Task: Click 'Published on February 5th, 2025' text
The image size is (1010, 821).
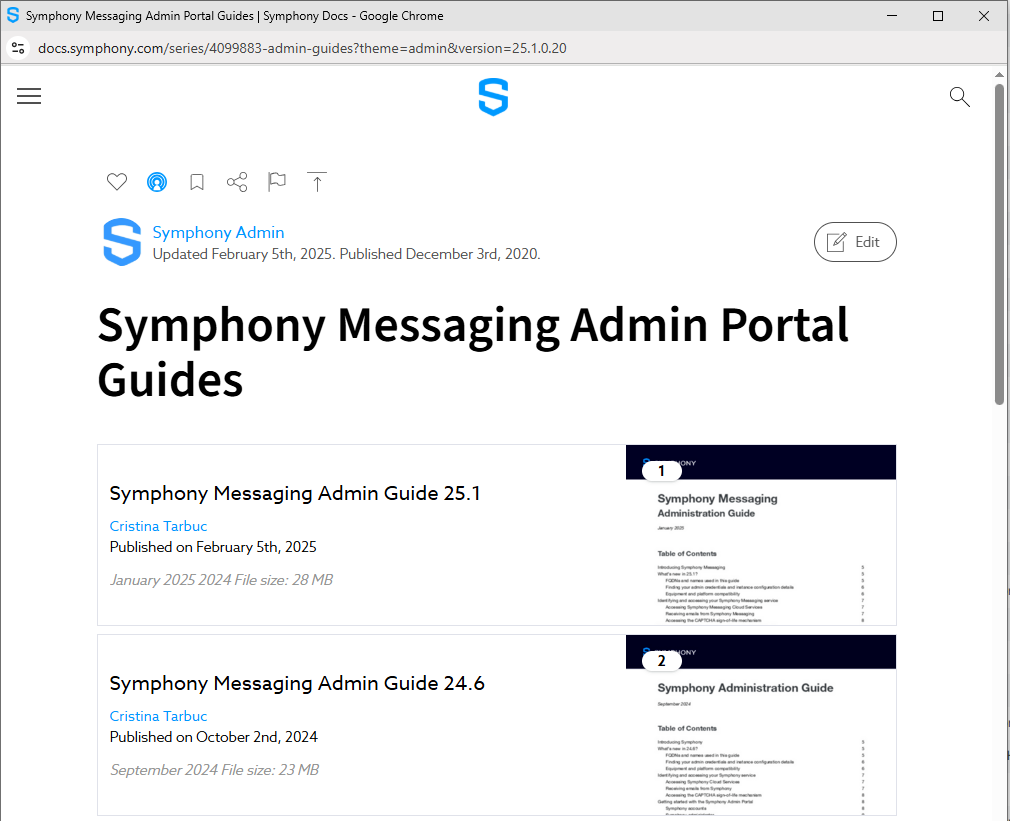Action: click(213, 547)
